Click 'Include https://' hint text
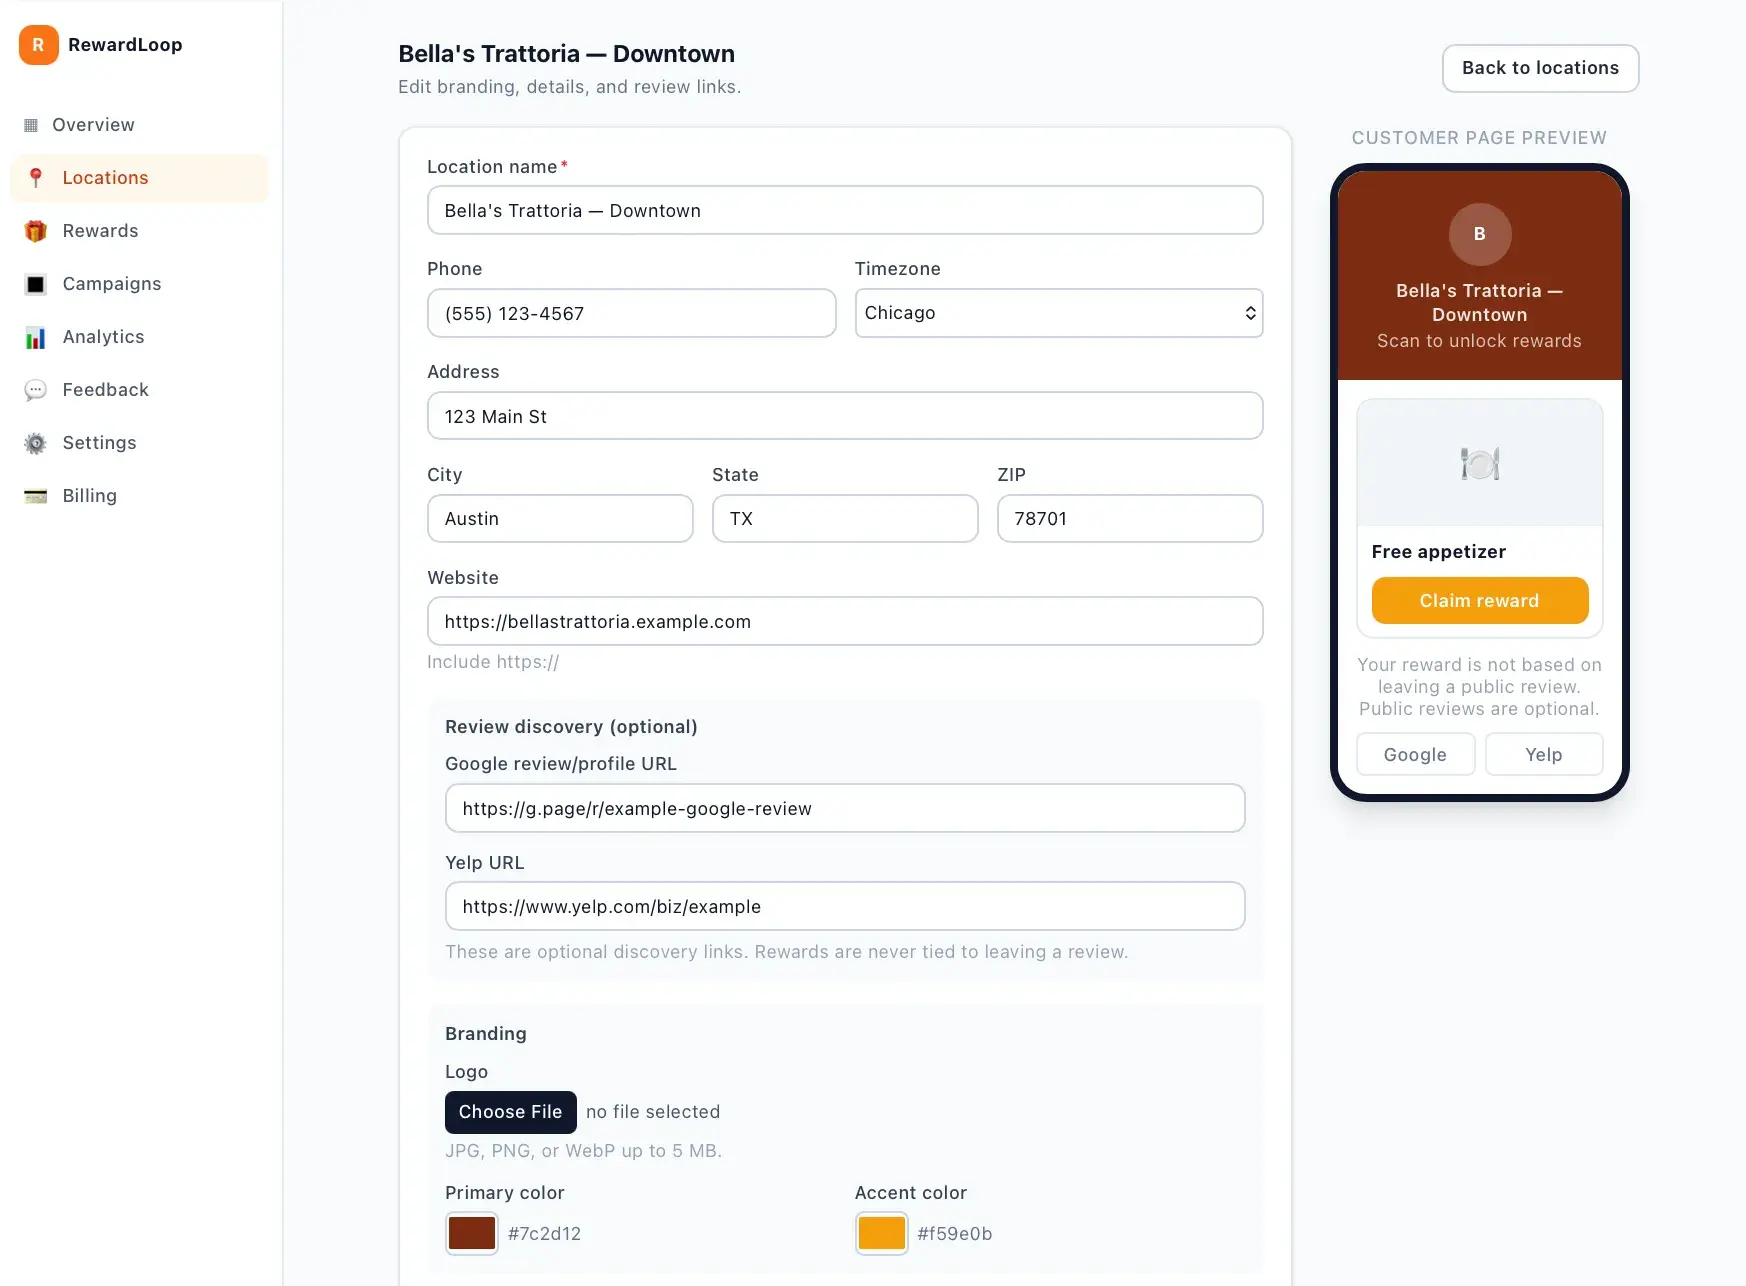Screen dimensions: 1746x1286 pos(493,662)
